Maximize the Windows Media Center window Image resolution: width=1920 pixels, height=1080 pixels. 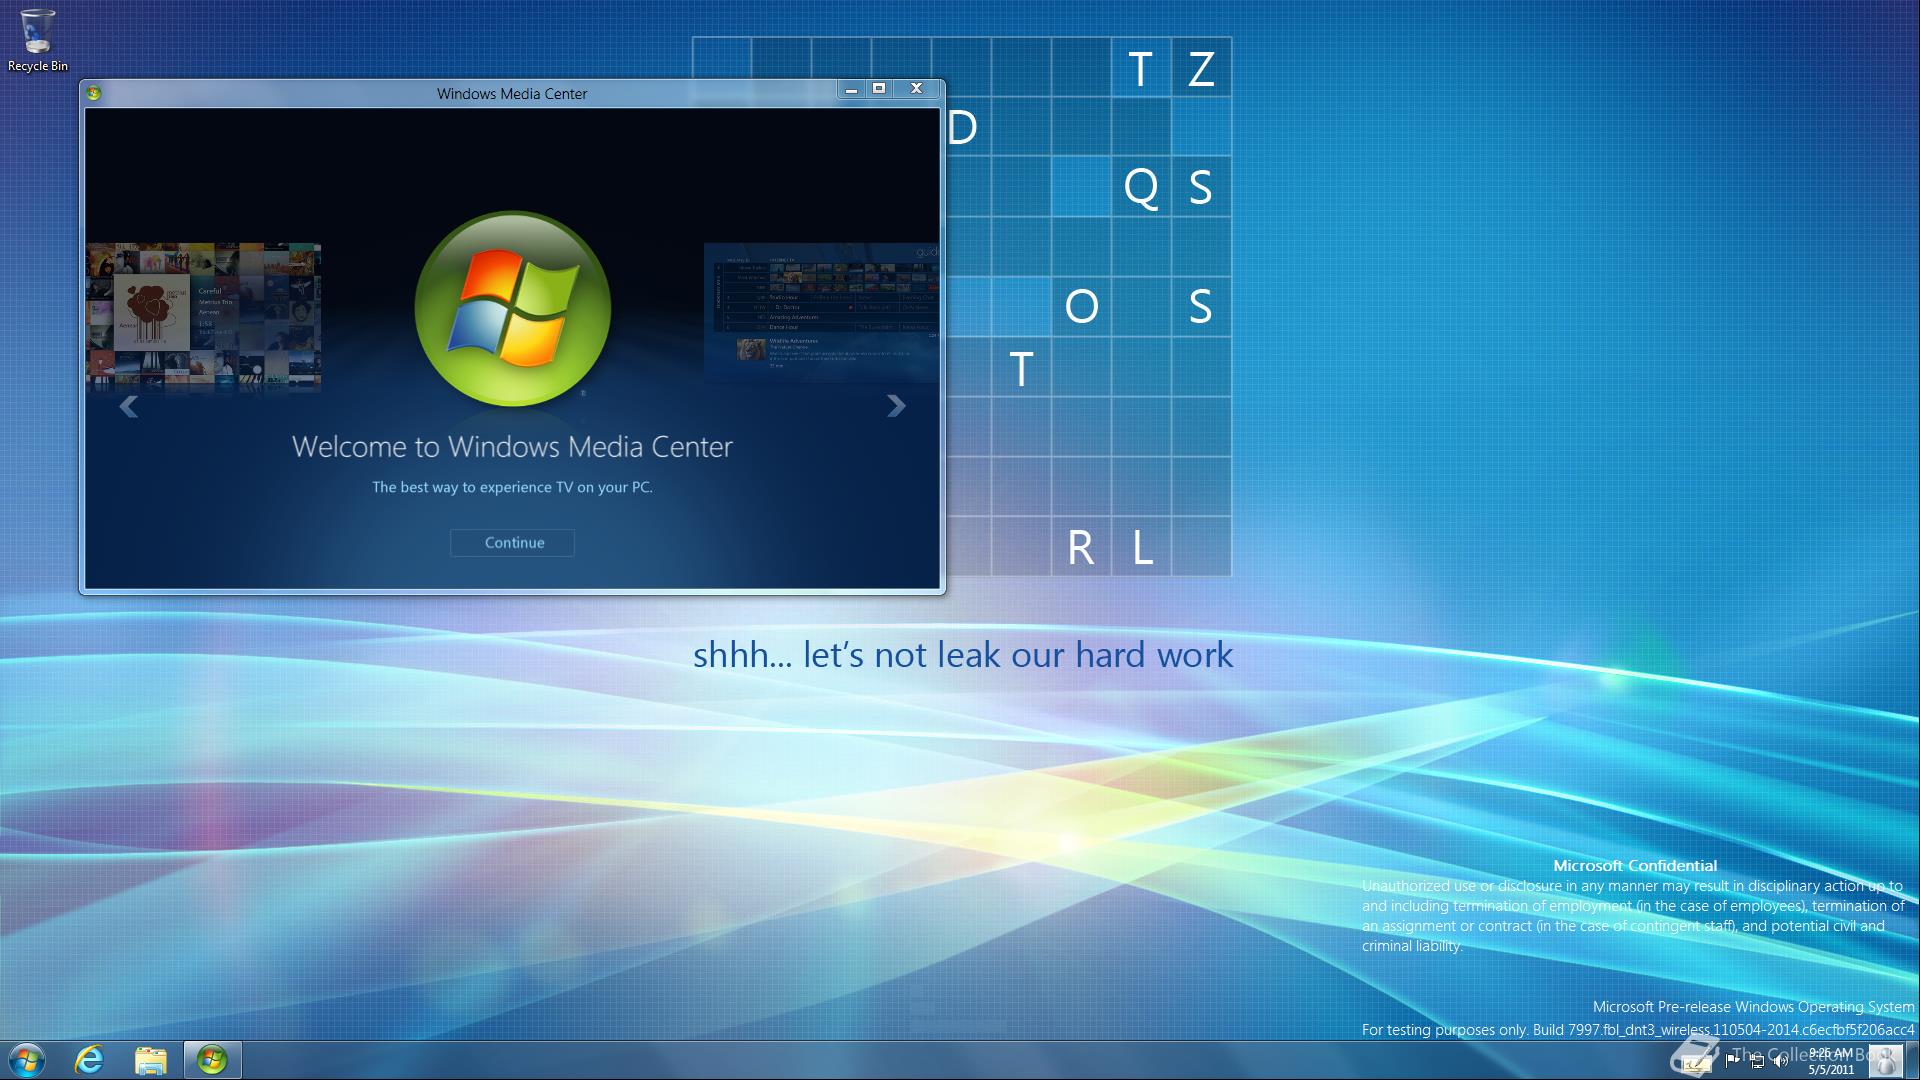click(879, 89)
